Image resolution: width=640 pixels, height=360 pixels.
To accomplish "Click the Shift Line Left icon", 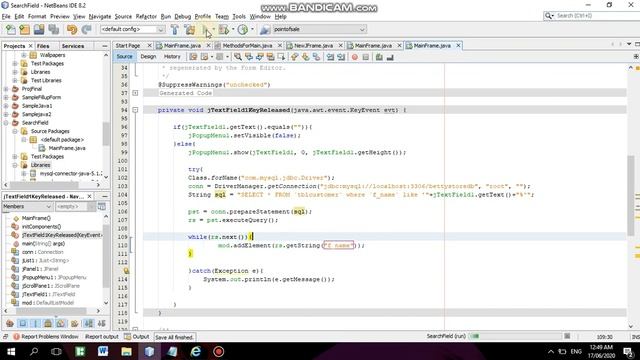I will 330,57.
